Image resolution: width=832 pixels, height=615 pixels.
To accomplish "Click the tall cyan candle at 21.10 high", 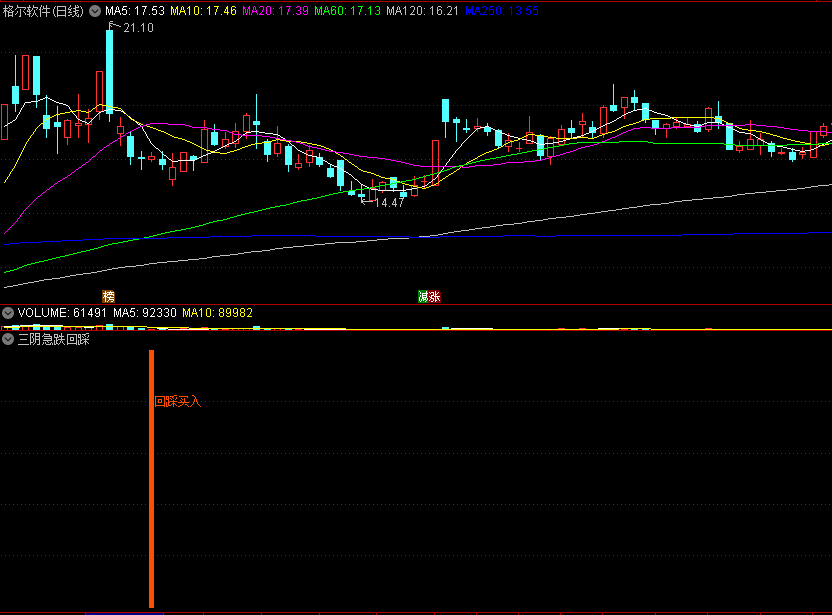I will (109, 72).
